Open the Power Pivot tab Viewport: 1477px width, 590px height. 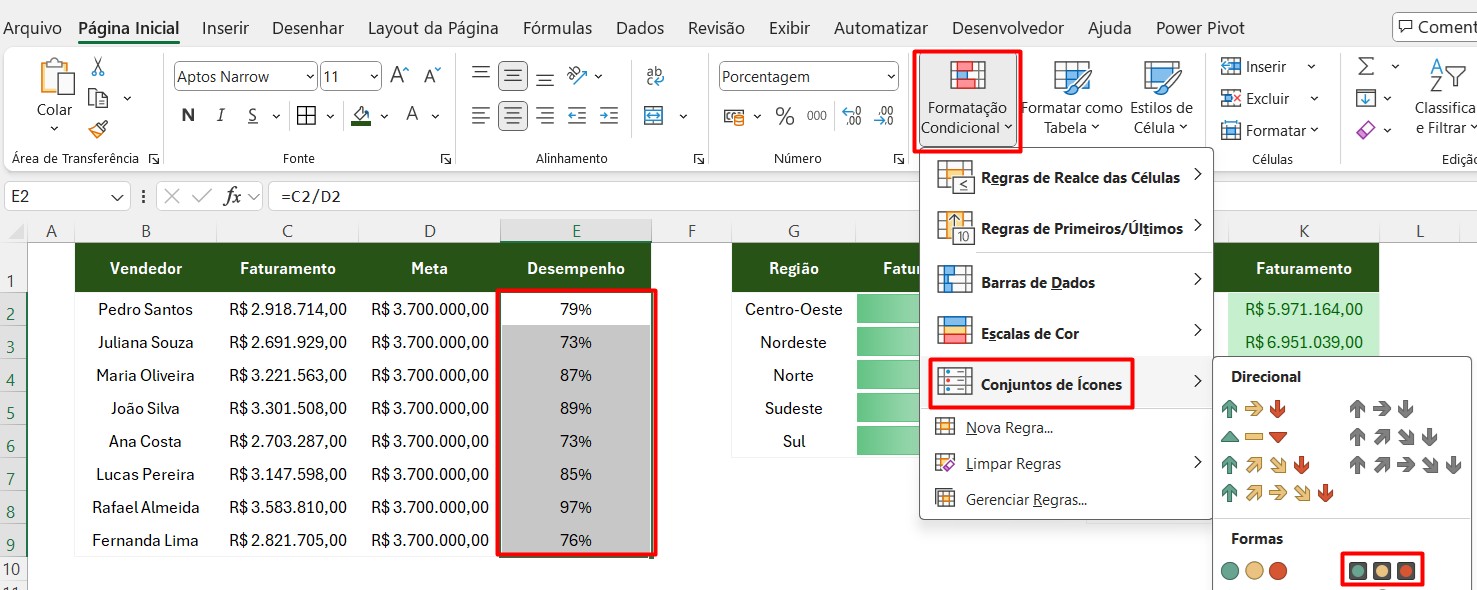pos(1200,28)
